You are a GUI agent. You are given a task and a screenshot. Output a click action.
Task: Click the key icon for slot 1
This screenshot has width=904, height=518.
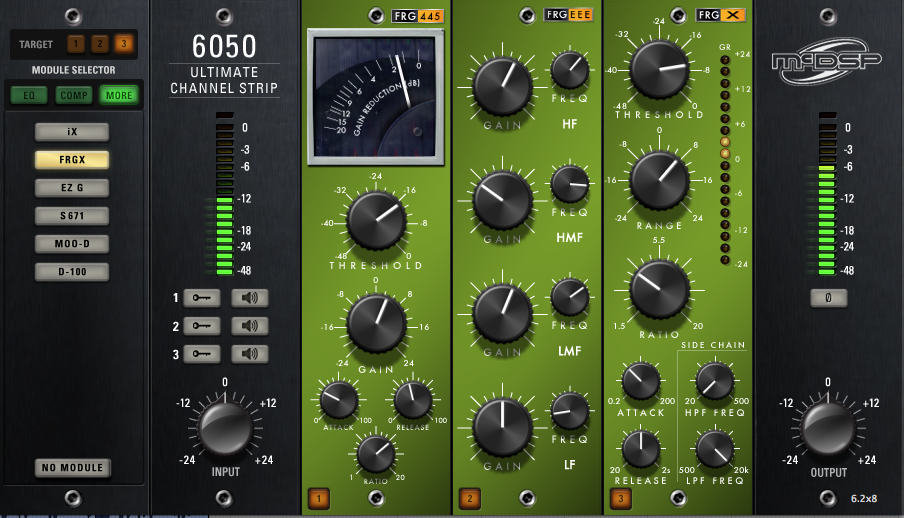pos(202,298)
